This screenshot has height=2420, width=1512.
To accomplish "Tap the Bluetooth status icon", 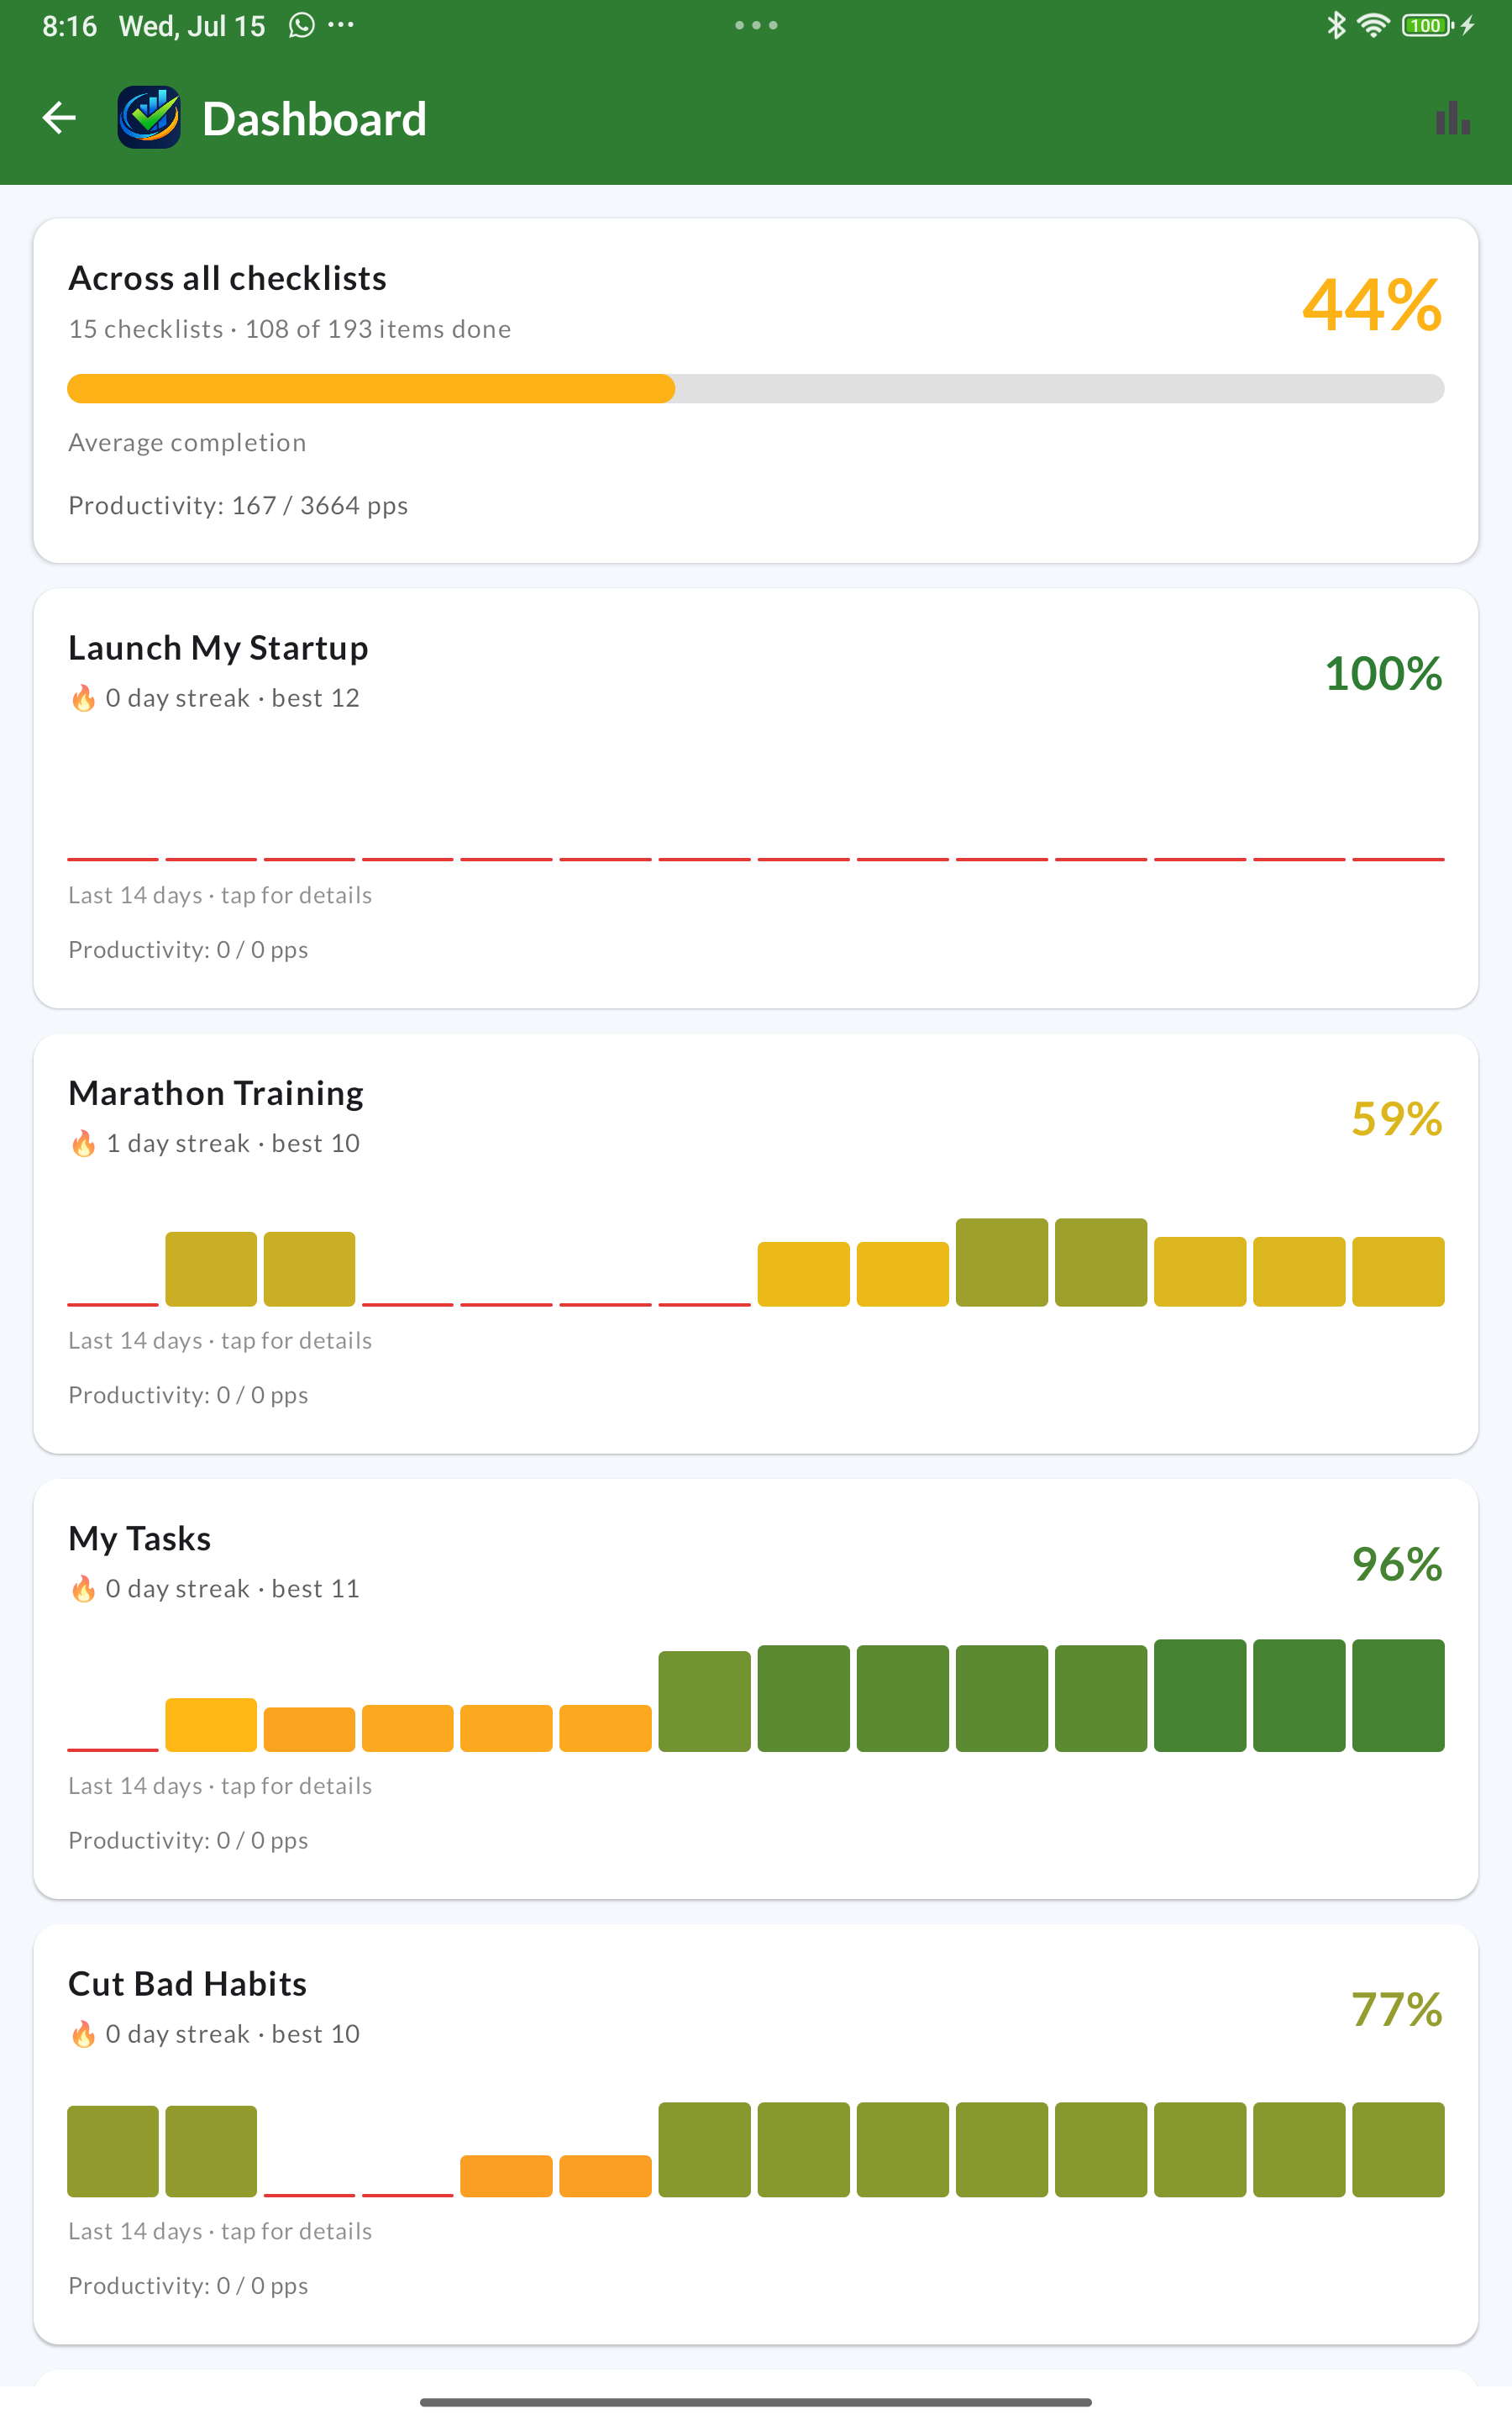I will click(1336, 25).
